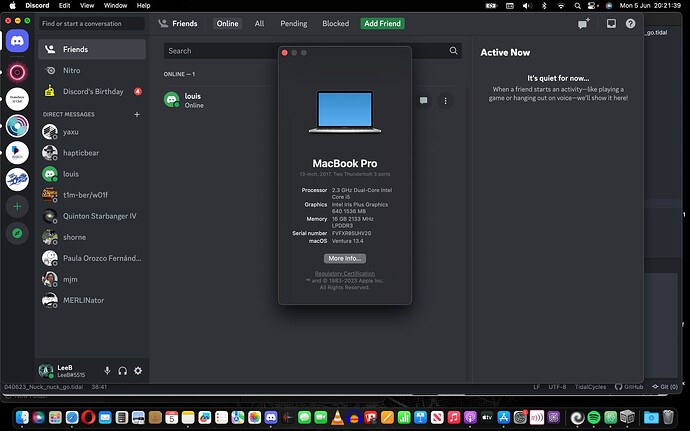This screenshot has height=431, width=690.
Task: Open the Discord app menu
Action: tap(37, 5)
